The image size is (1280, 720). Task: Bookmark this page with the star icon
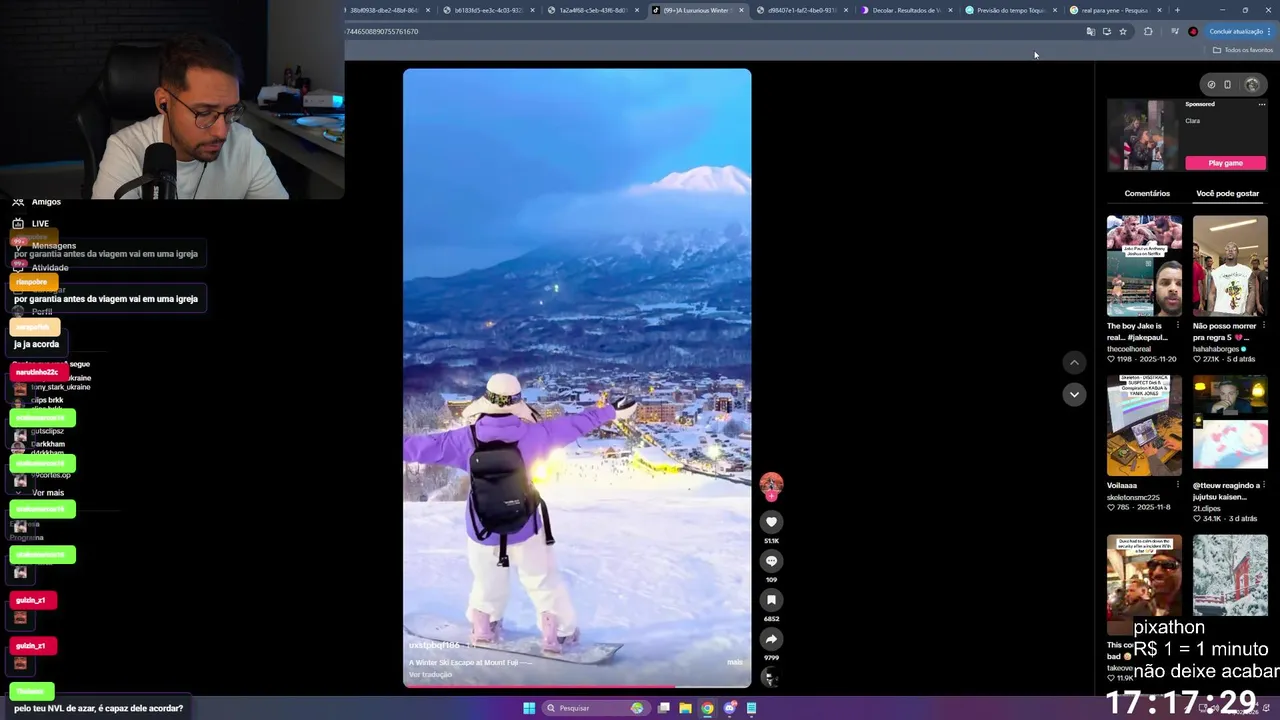(x=1123, y=32)
